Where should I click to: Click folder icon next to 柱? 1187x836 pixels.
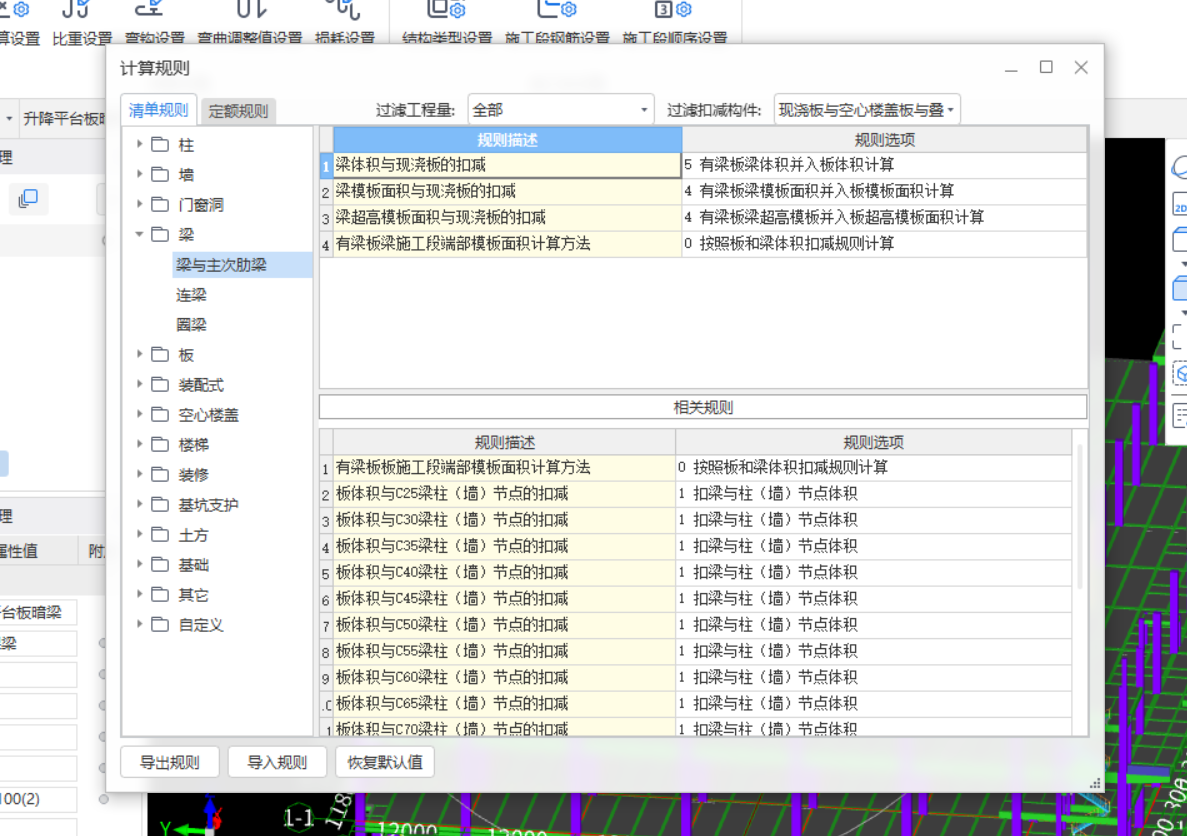(x=160, y=144)
